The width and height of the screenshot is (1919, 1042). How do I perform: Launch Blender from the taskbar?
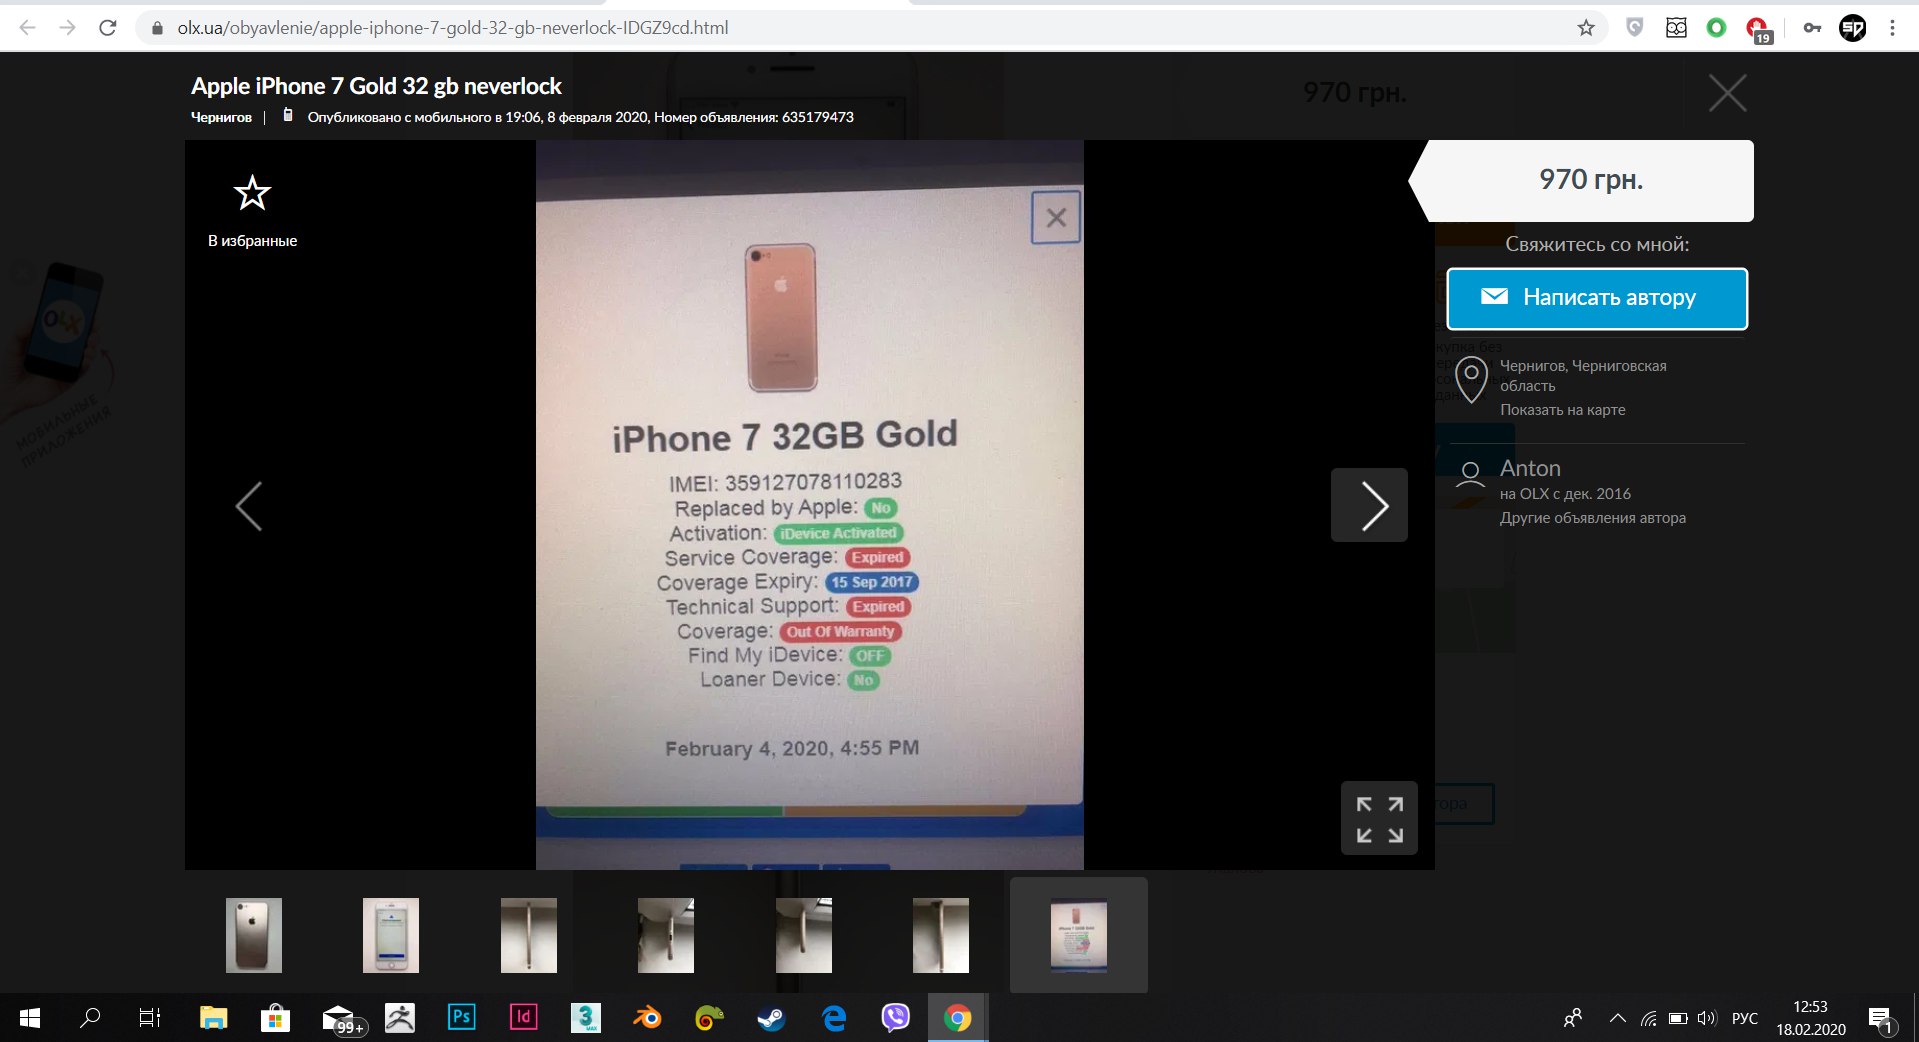[647, 1018]
